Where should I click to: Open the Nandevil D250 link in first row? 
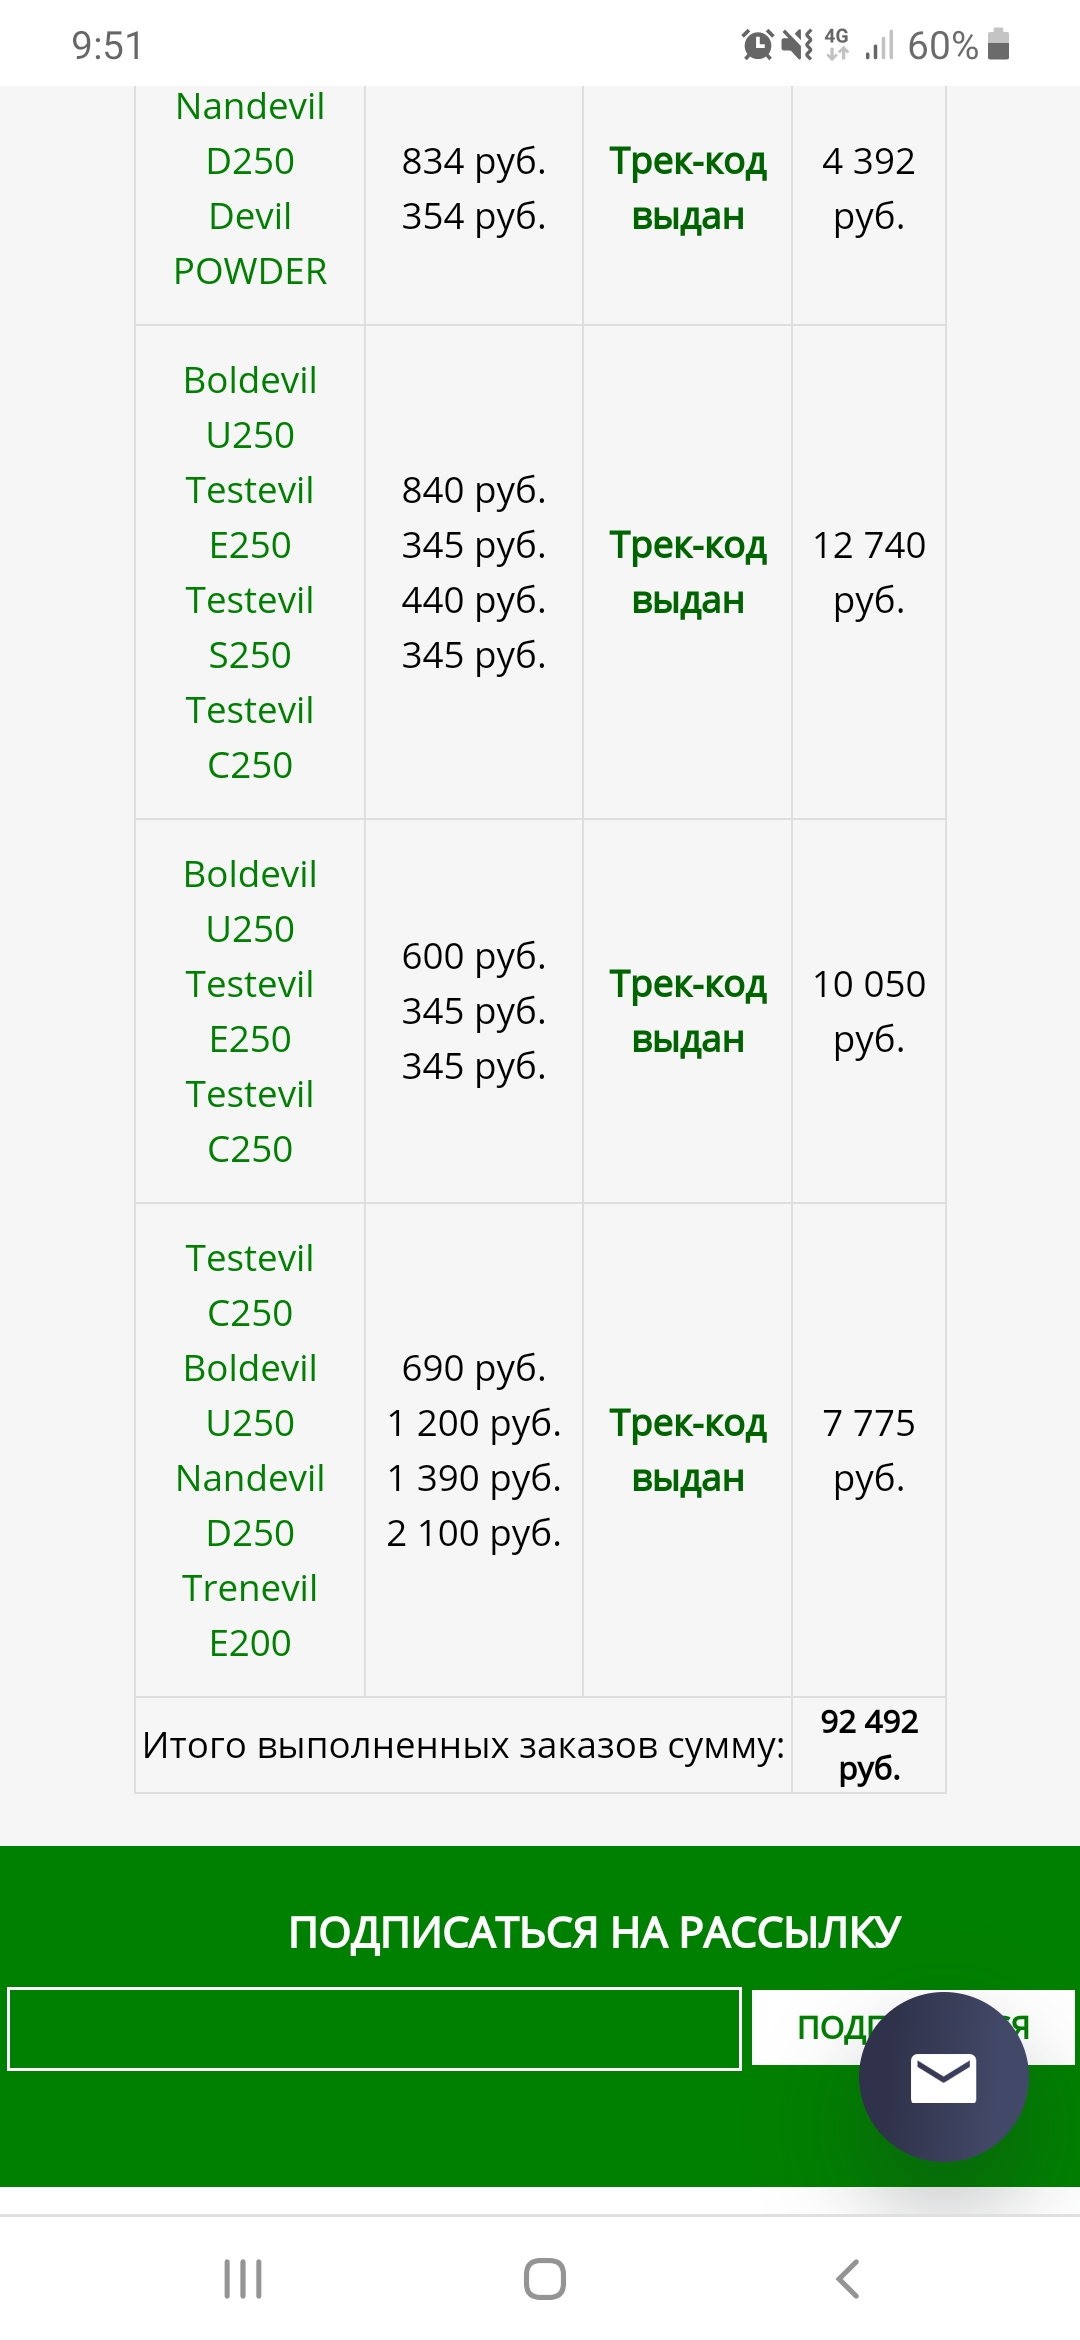coord(250,134)
